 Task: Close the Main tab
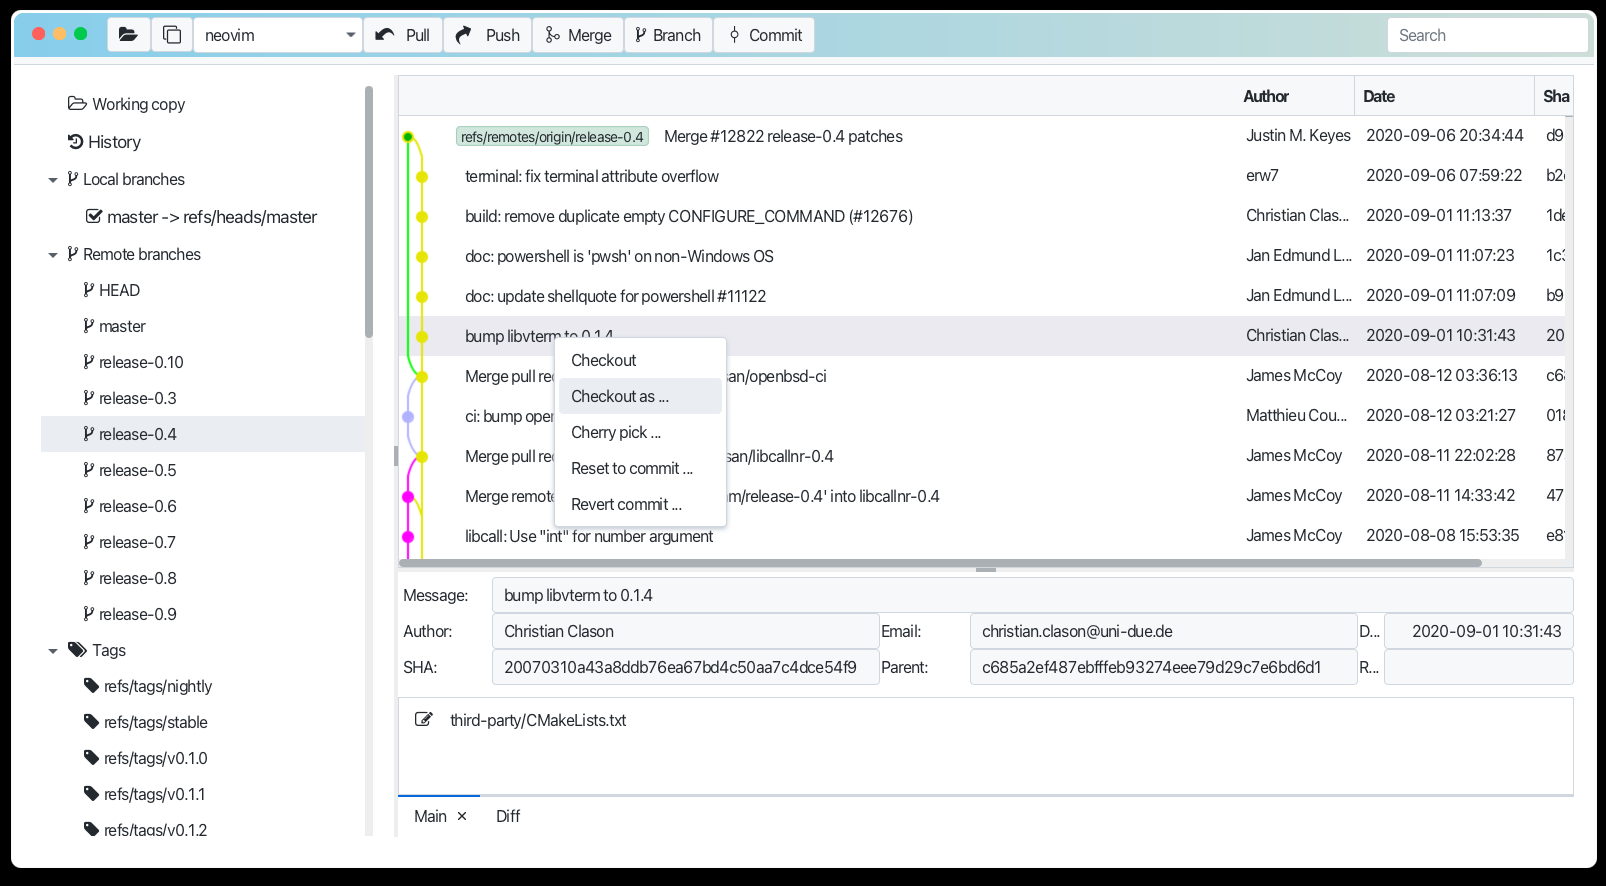coord(462,816)
